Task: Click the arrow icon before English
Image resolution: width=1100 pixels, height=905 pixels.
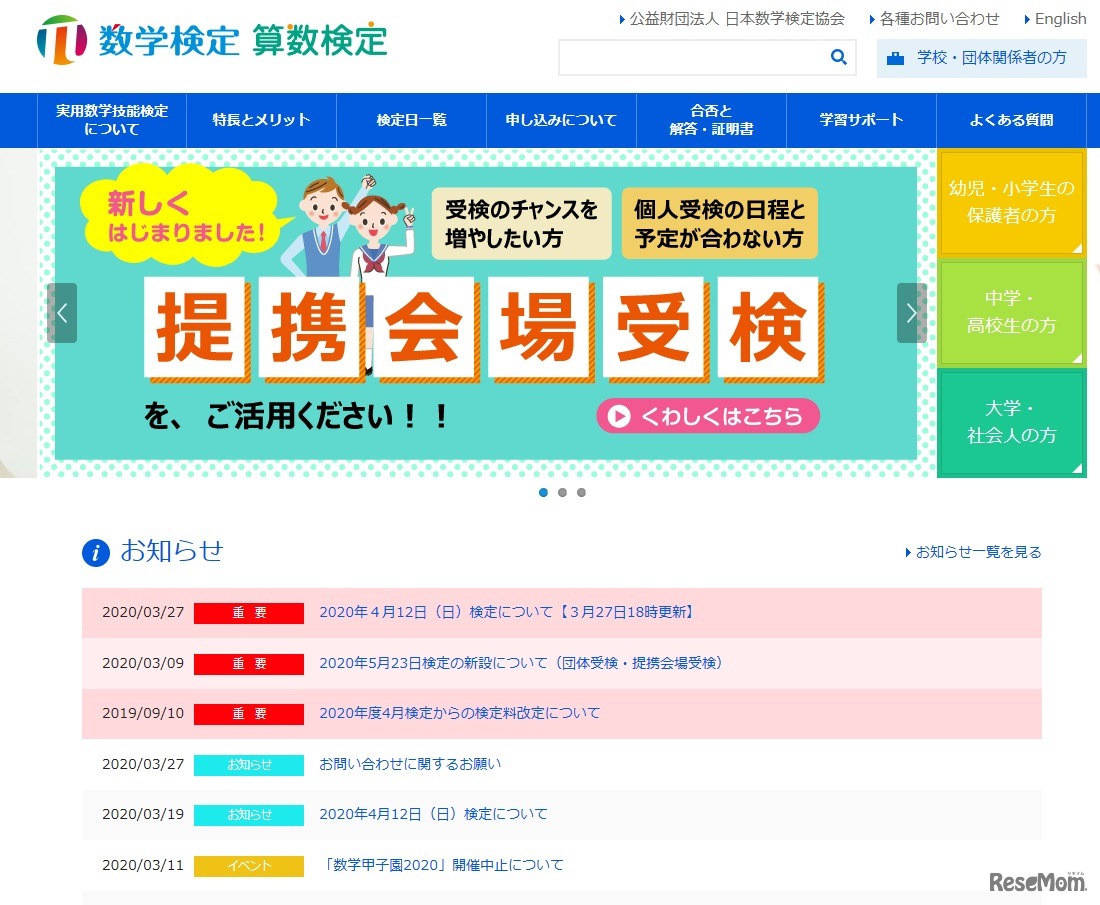Action: pos(1025,18)
